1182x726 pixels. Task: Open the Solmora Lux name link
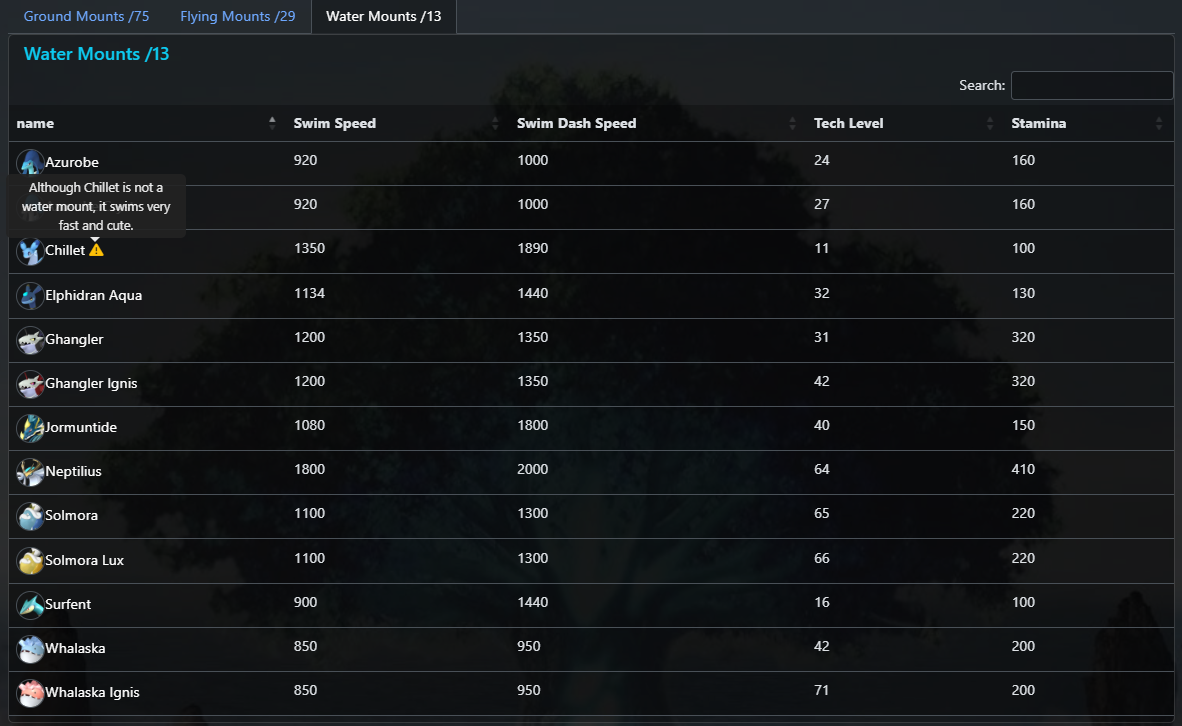(x=84, y=560)
